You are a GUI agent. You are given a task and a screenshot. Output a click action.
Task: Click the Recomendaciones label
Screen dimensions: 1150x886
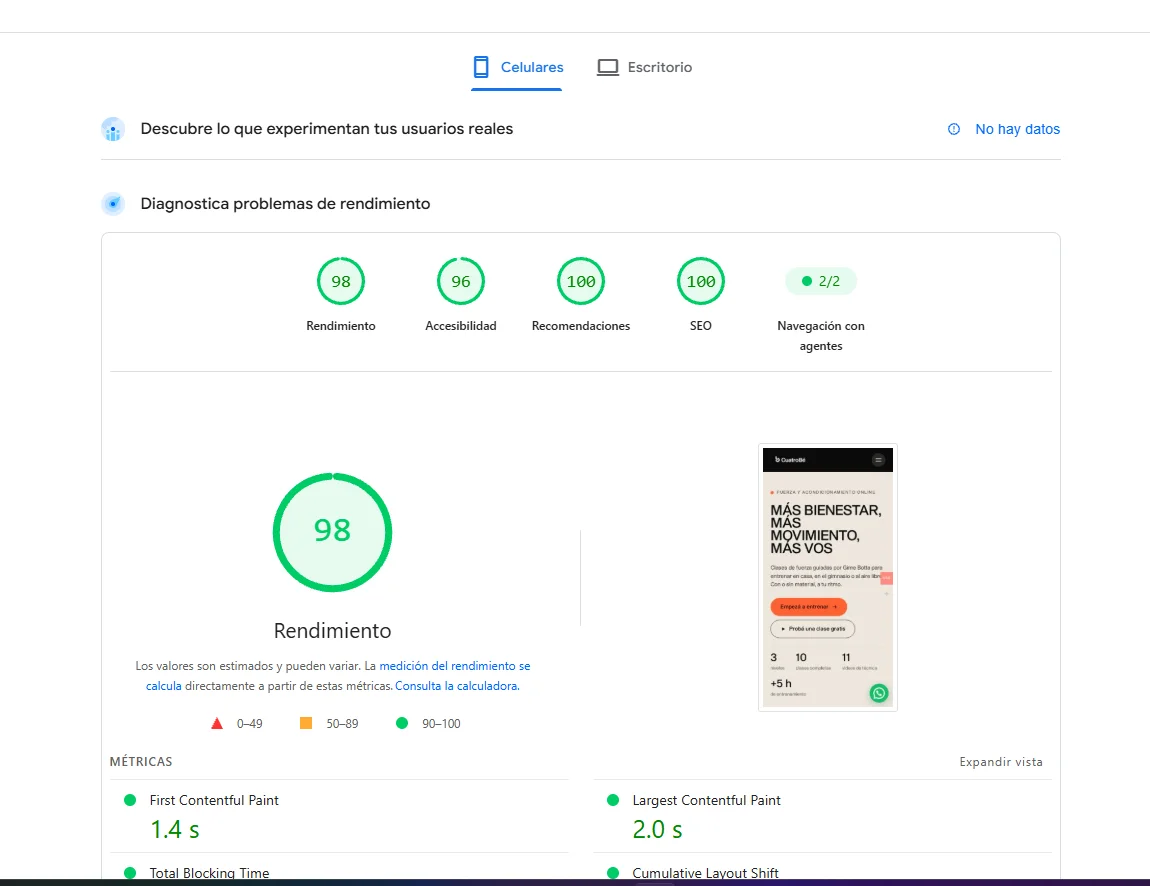pyautogui.click(x=581, y=326)
